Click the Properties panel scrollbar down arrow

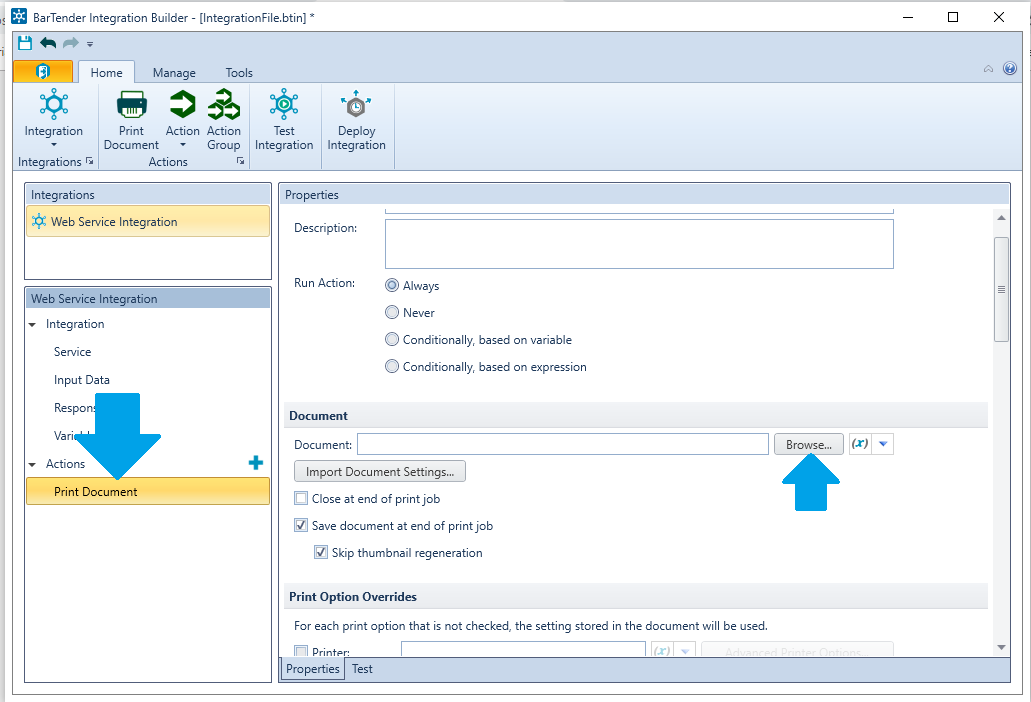coord(1001,647)
